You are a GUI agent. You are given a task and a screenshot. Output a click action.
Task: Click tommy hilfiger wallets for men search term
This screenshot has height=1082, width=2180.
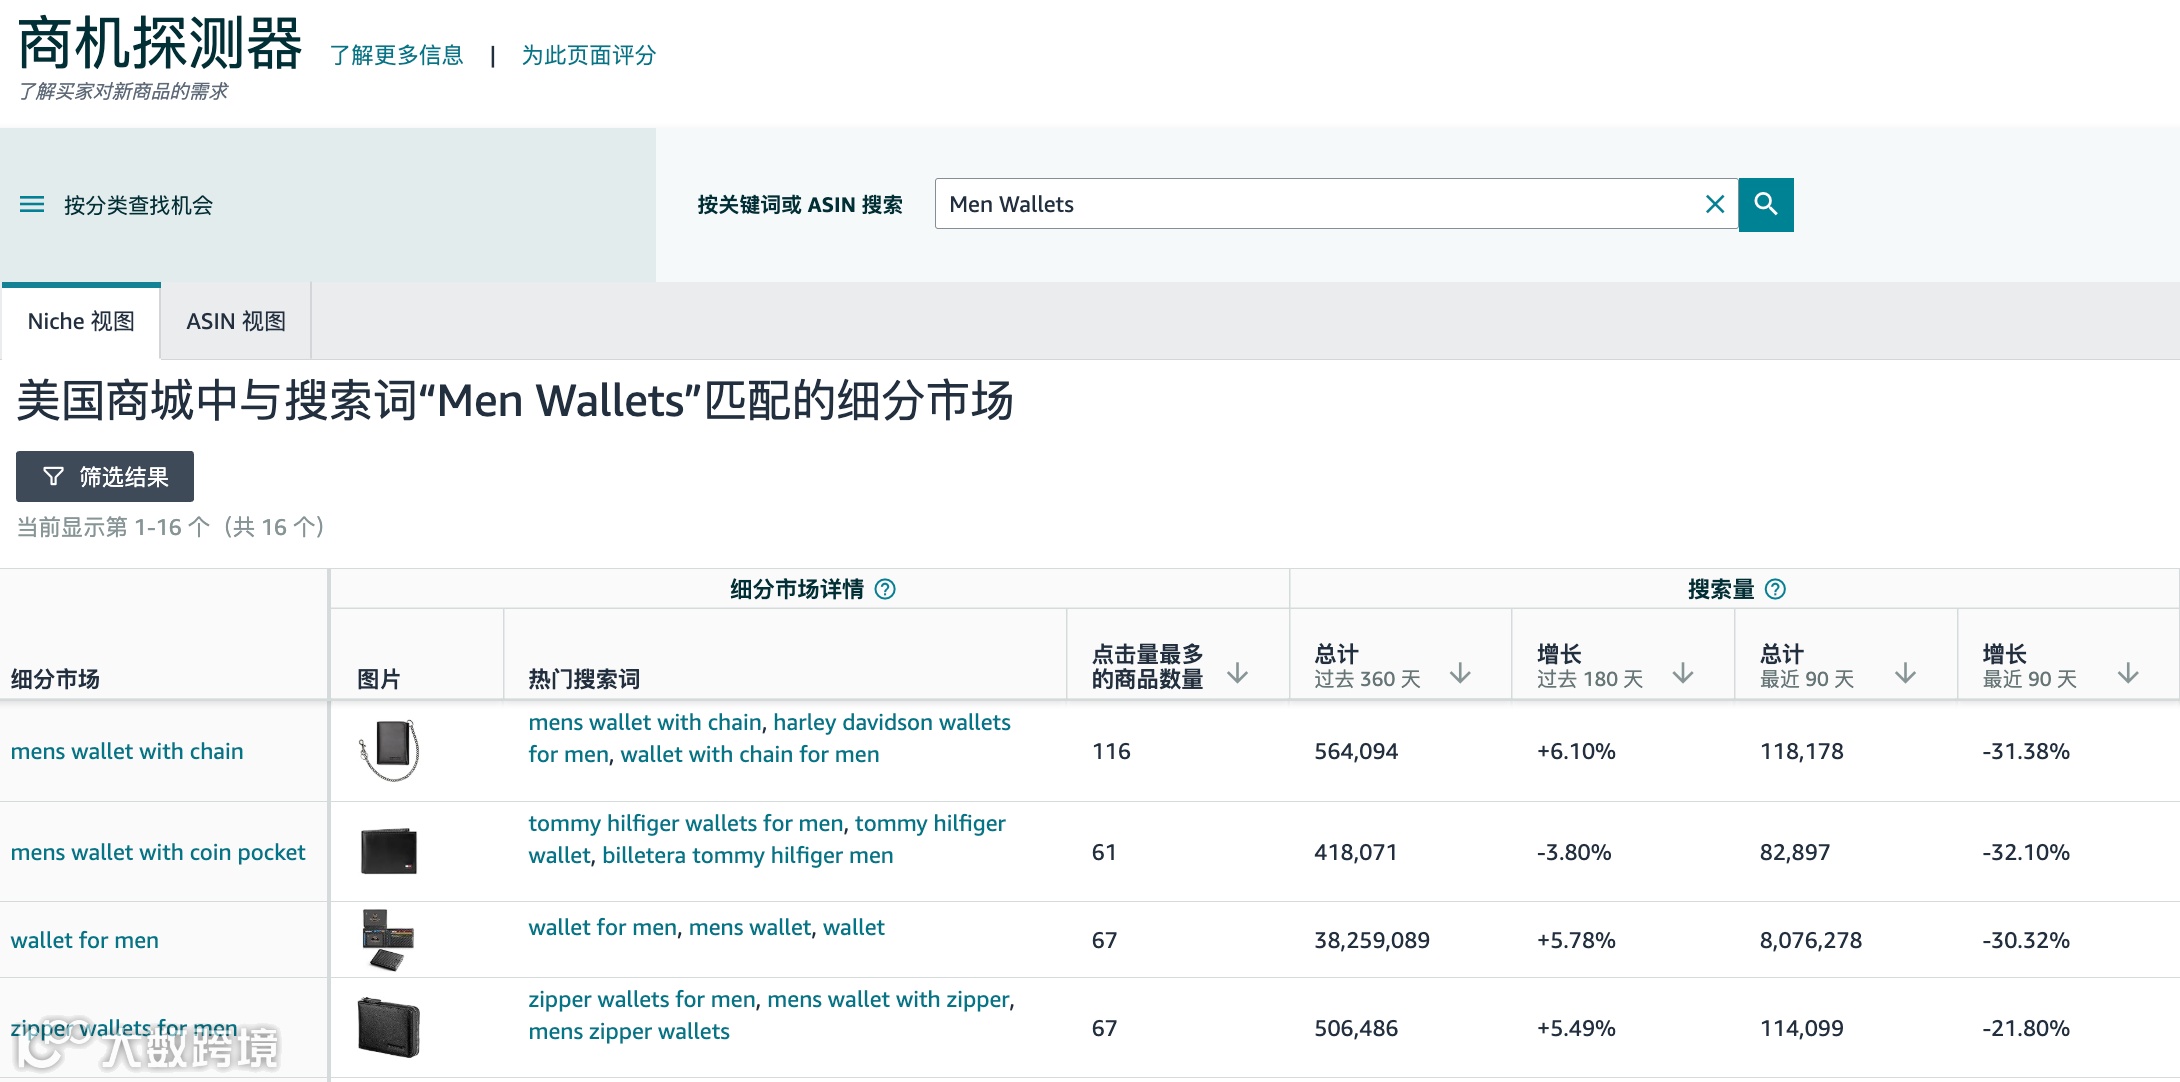[x=685, y=823]
